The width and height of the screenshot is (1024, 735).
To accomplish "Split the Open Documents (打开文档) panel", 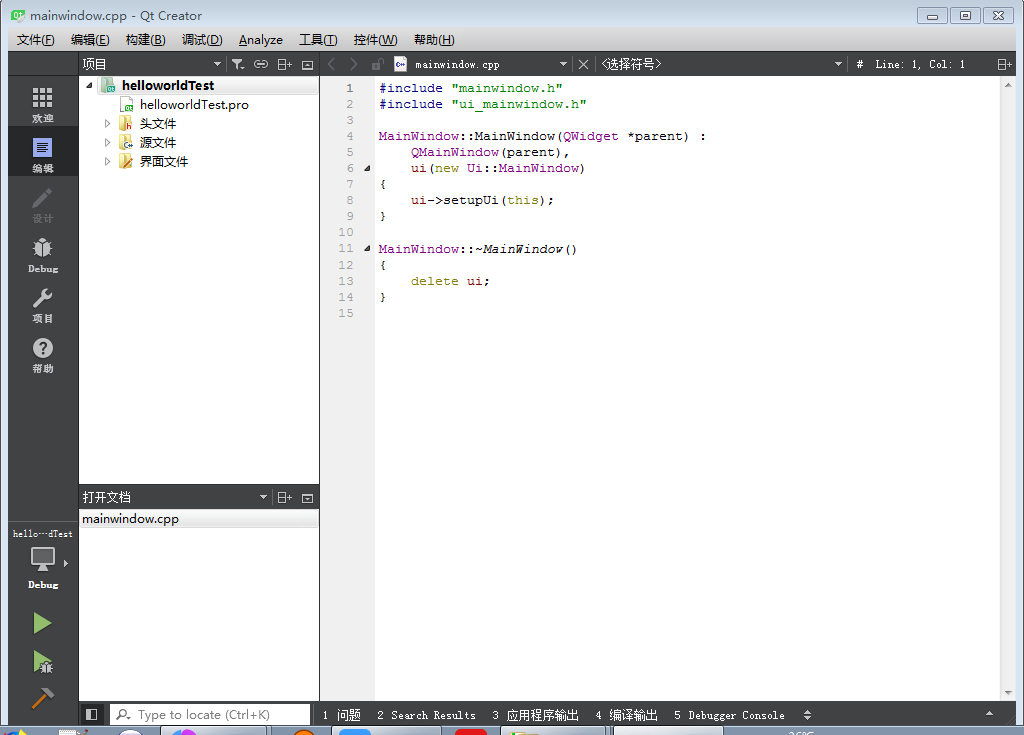I will (285, 498).
